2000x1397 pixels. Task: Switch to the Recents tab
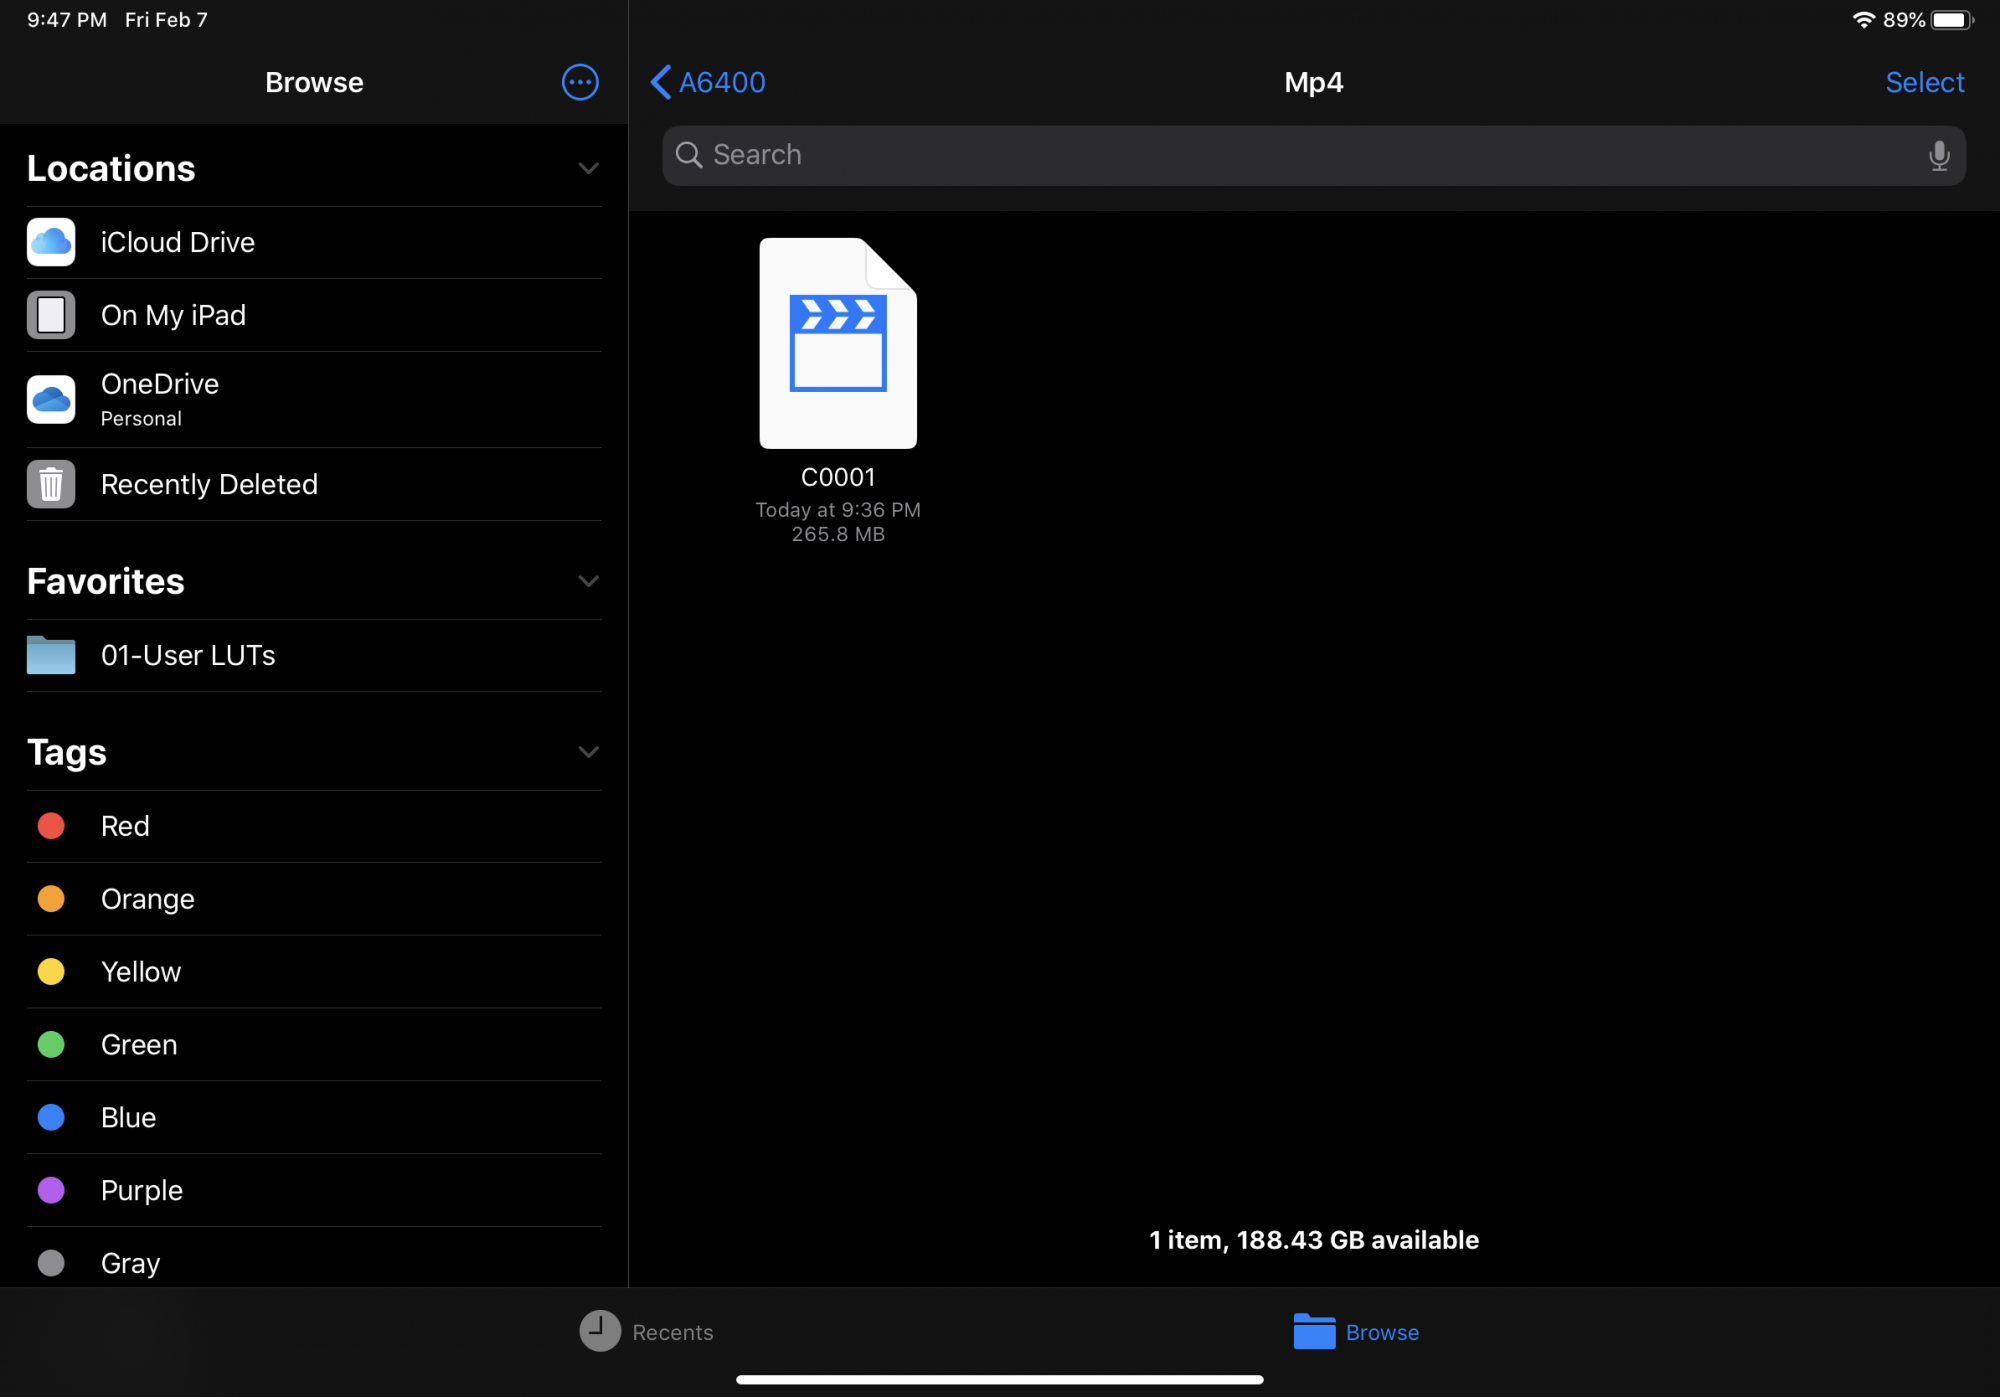(x=647, y=1331)
